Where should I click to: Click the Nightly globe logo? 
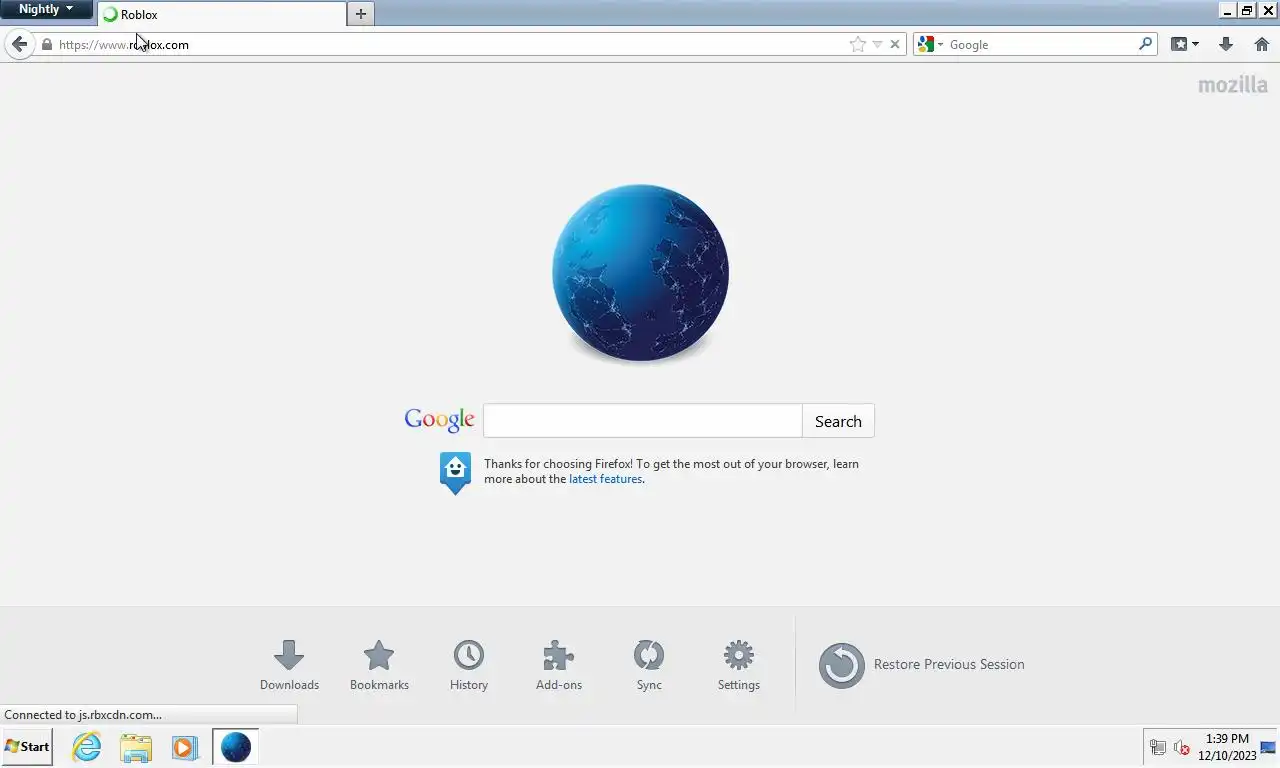[x=640, y=272]
